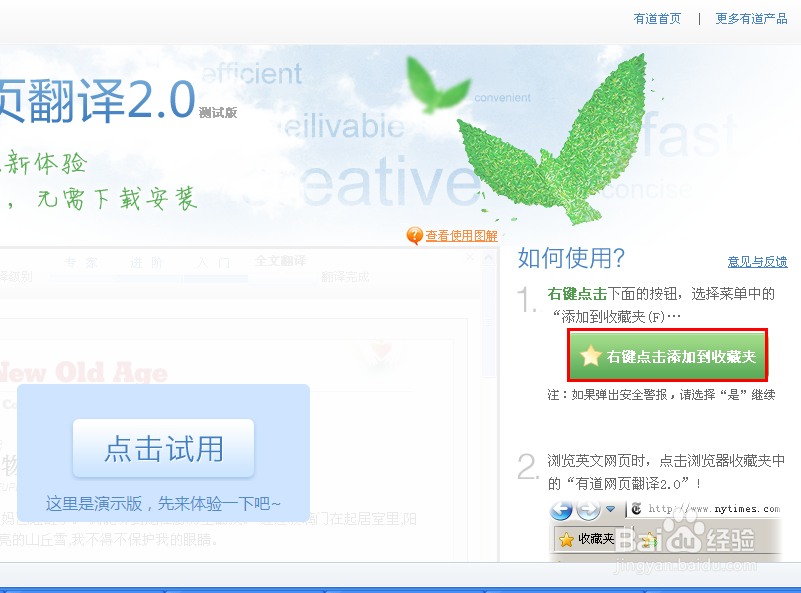This screenshot has height=593, width=801.
Task: Click the 注：如果弹出安全警报 note
Action: click(x=661, y=394)
